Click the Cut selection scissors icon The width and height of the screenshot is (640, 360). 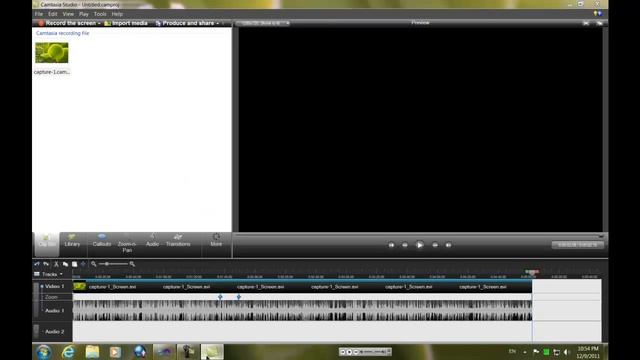coord(56,264)
